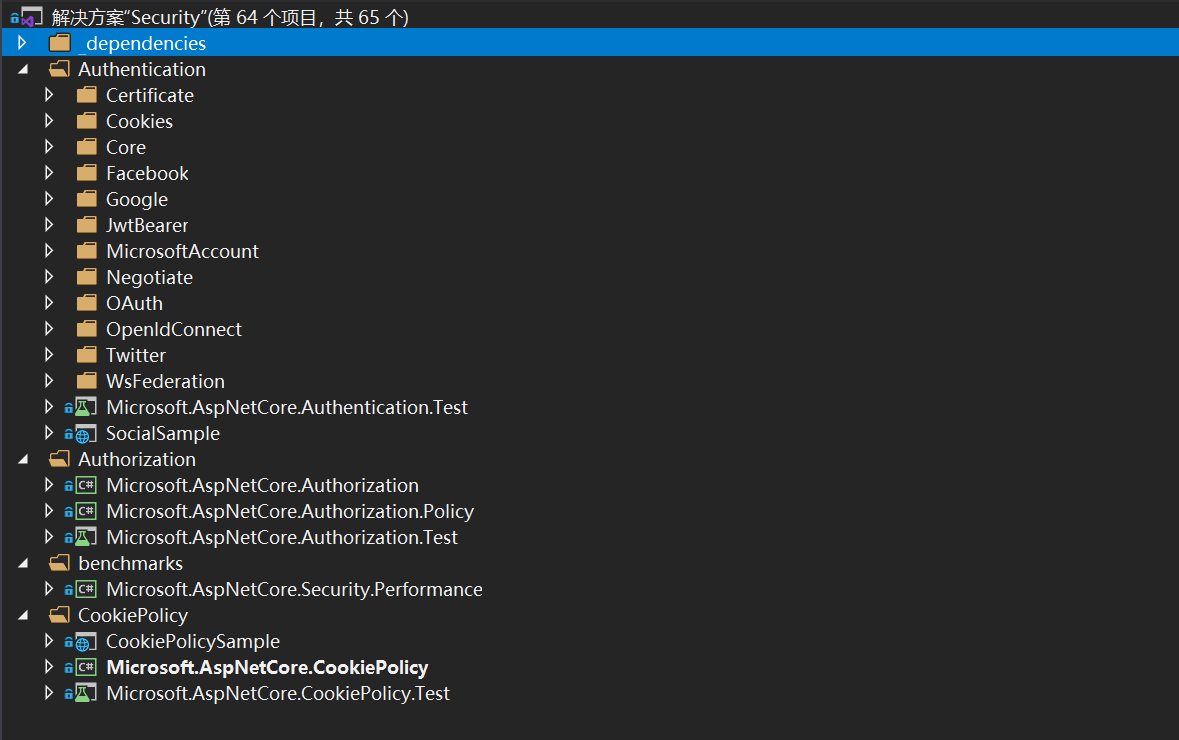The image size is (1179, 740).
Task: Expand the OpenIdConnect folder arrow
Action: pyautogui.click(x=49, y=329)
